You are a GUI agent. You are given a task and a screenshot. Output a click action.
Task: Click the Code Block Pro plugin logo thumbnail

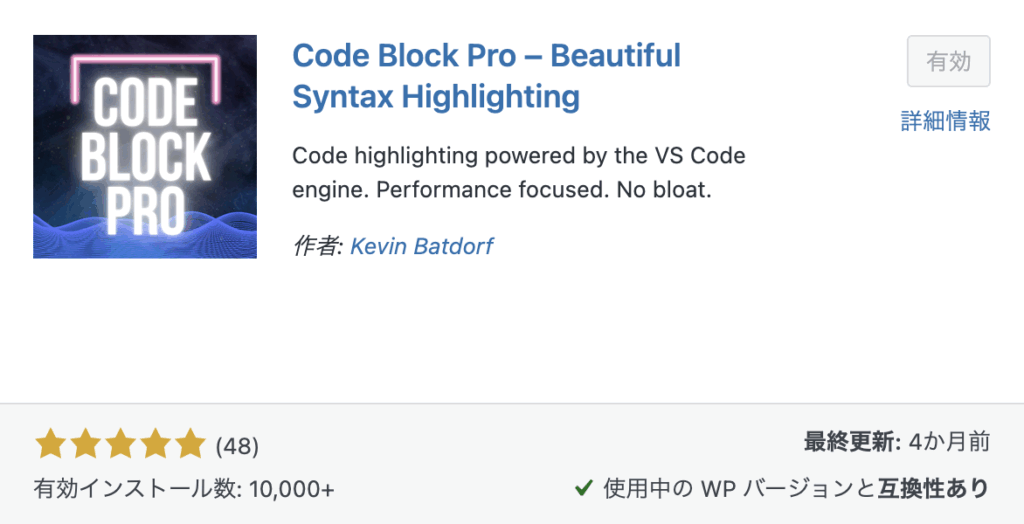[x=145, y=147]
